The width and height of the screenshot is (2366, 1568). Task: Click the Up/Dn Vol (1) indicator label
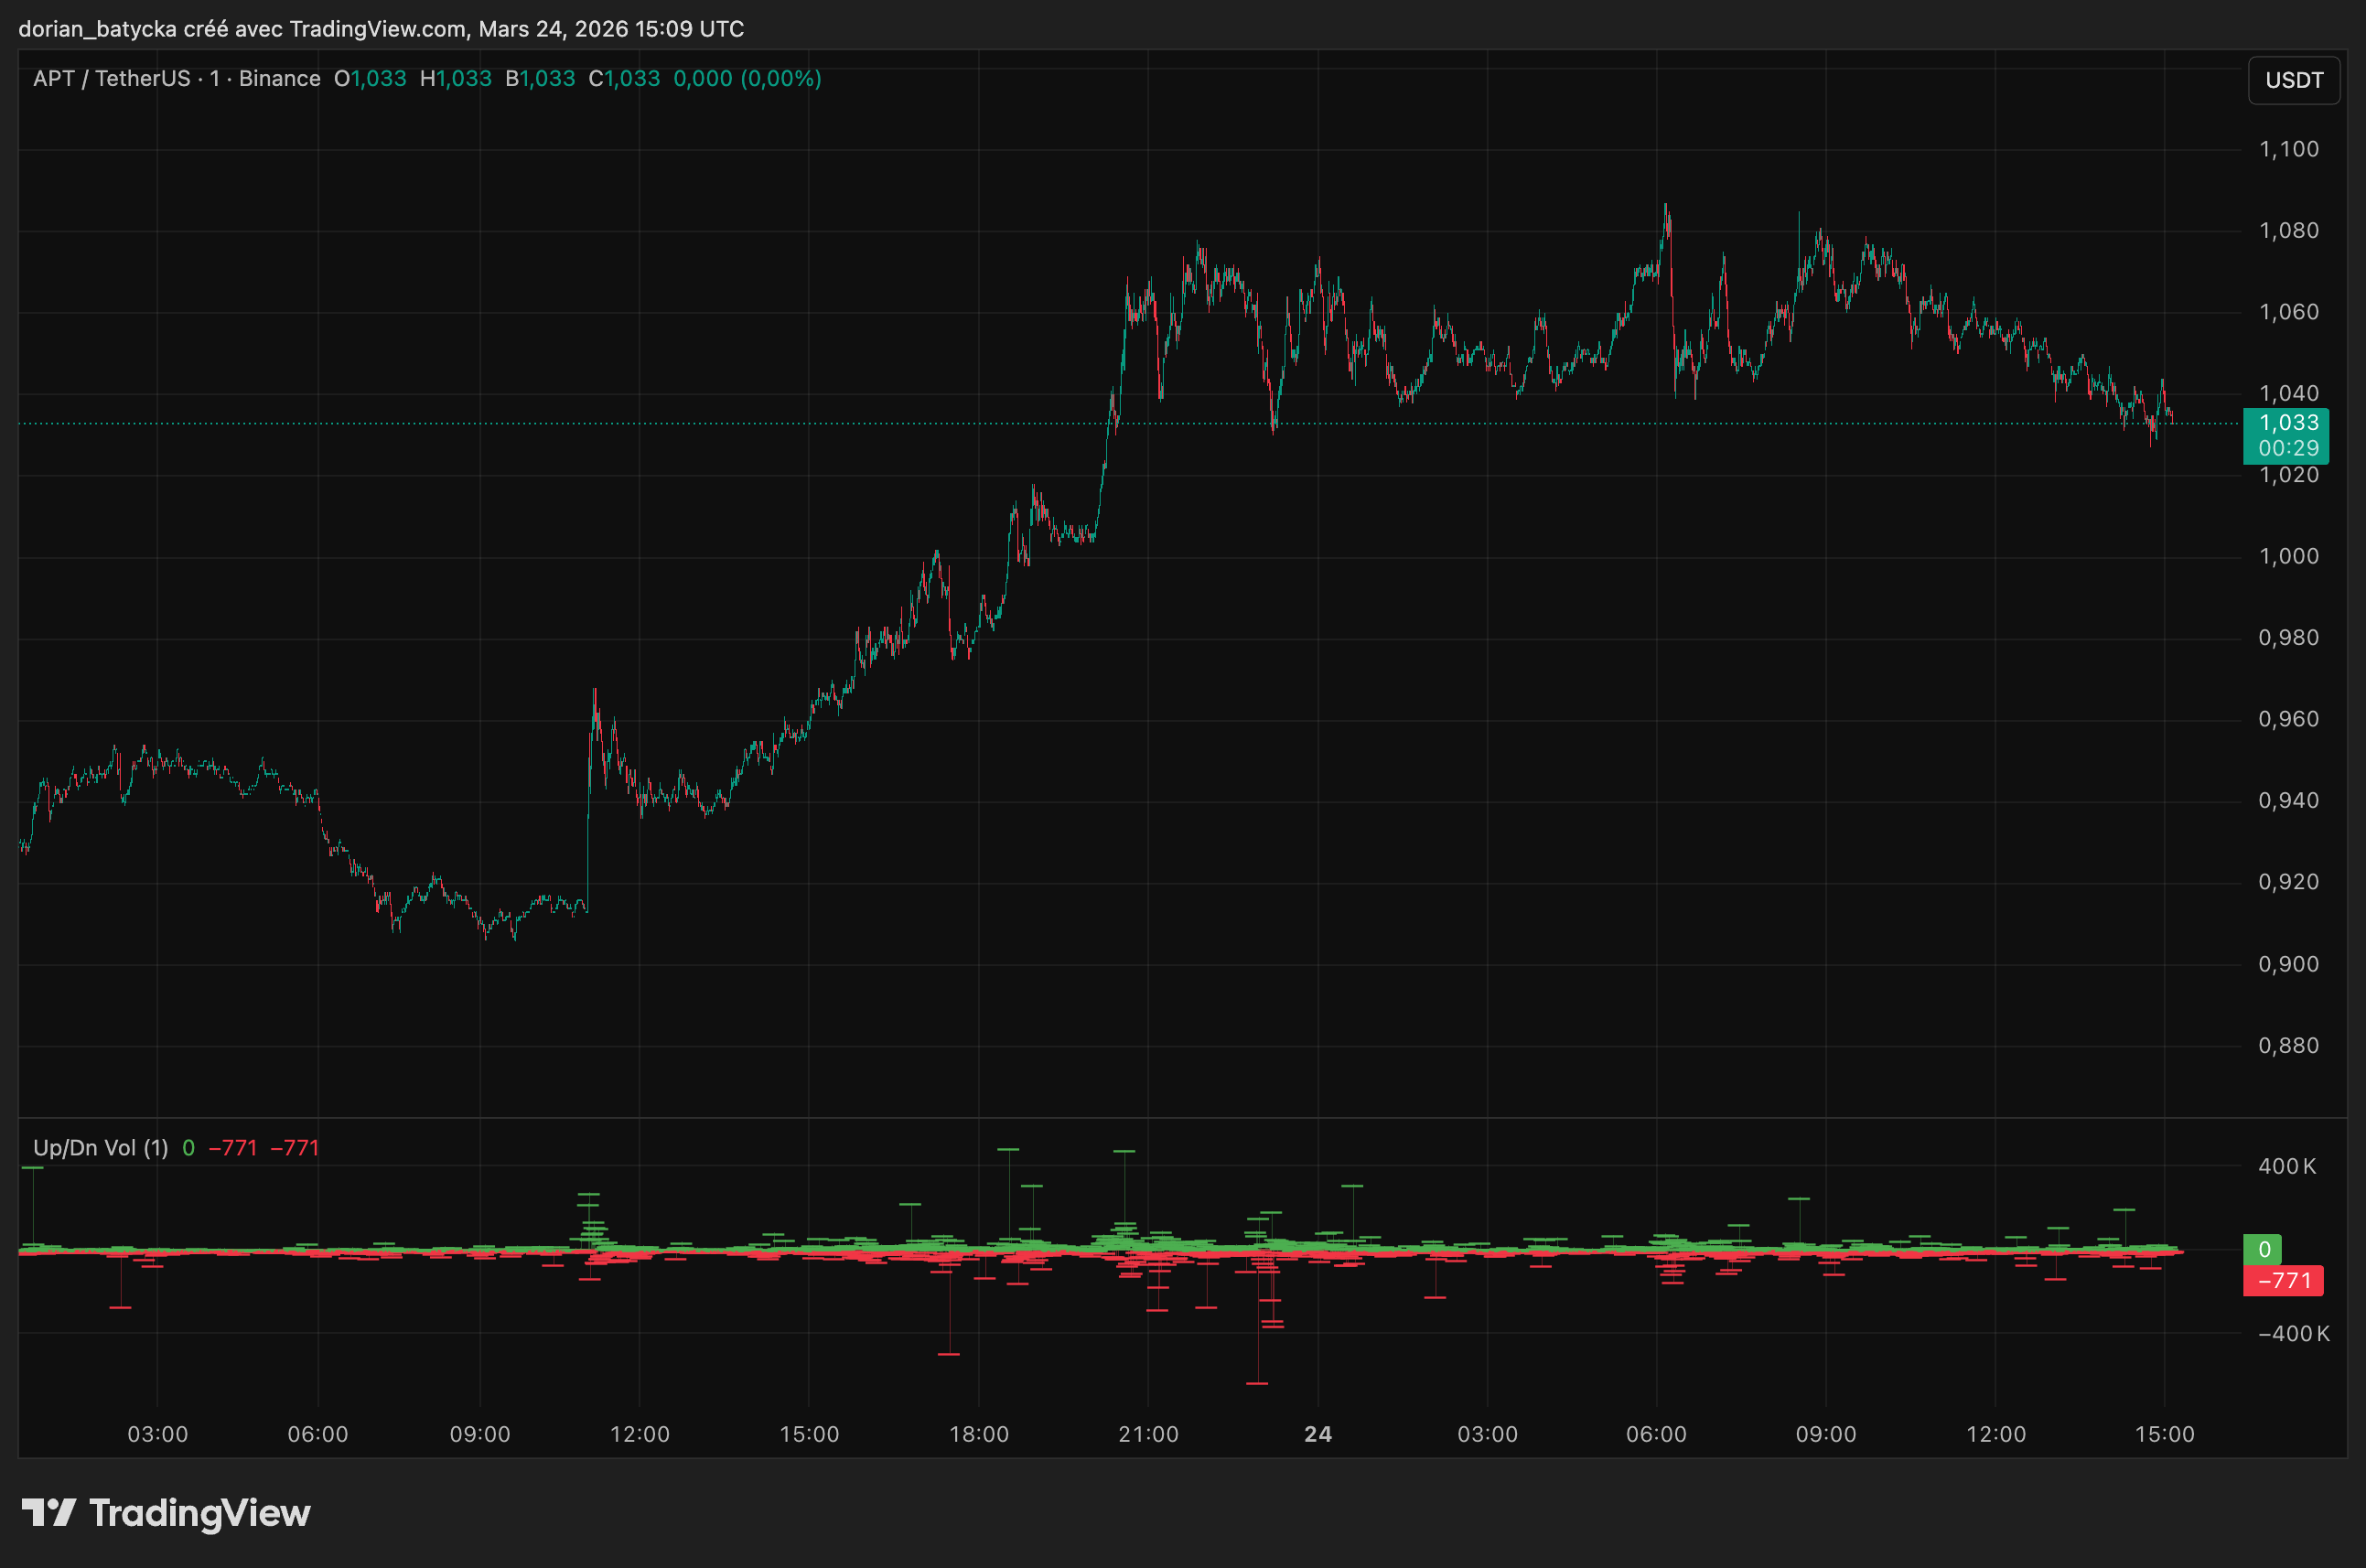click(100, 1147)
